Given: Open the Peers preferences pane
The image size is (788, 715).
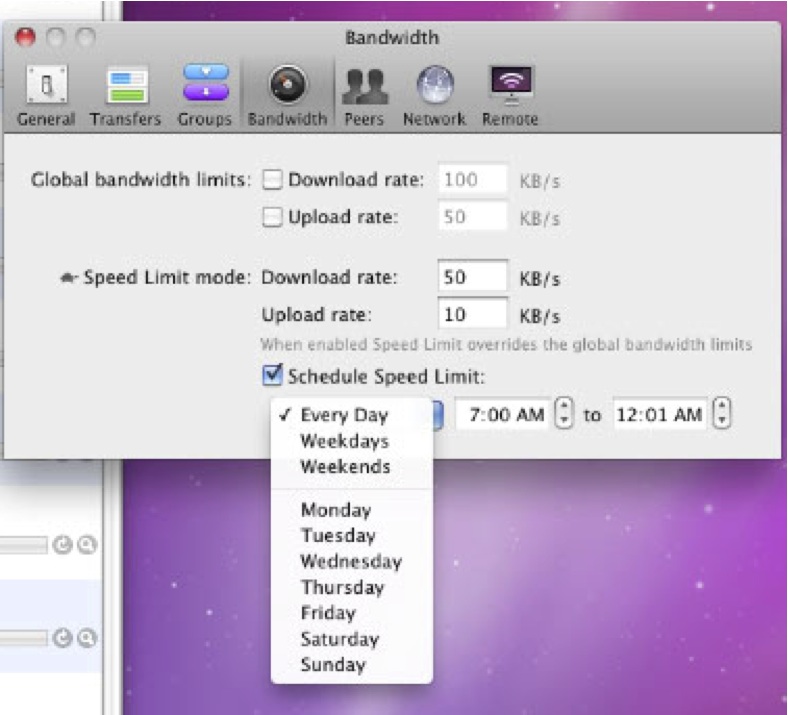Looking at the screenshot, I should click(x=364, y=95).
